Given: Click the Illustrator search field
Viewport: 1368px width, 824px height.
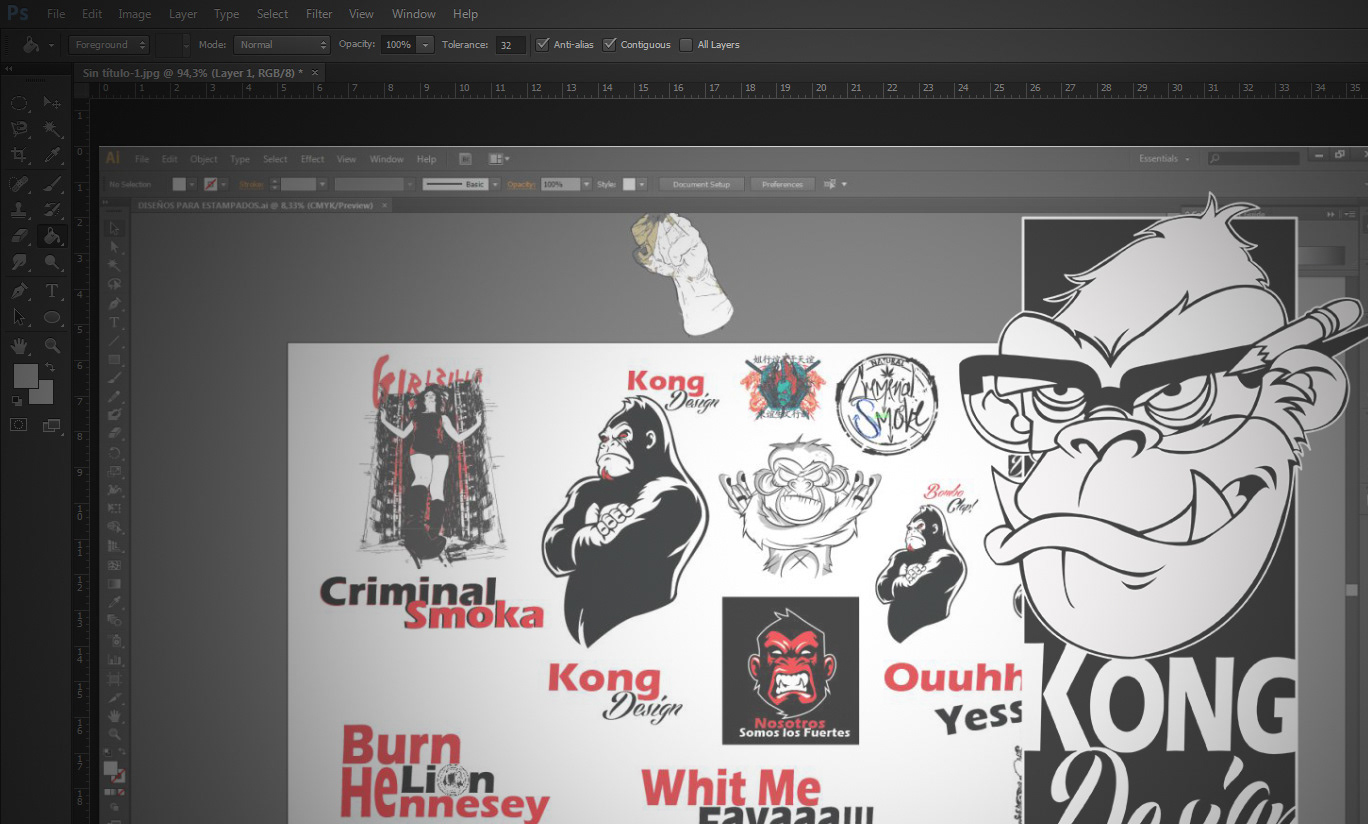Looking at the screenshot, I should tap(1253, 158).
